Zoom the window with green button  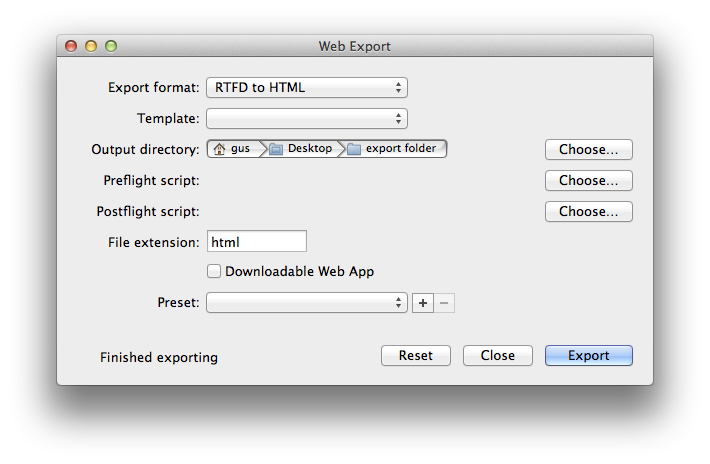[x=111, y=46]
